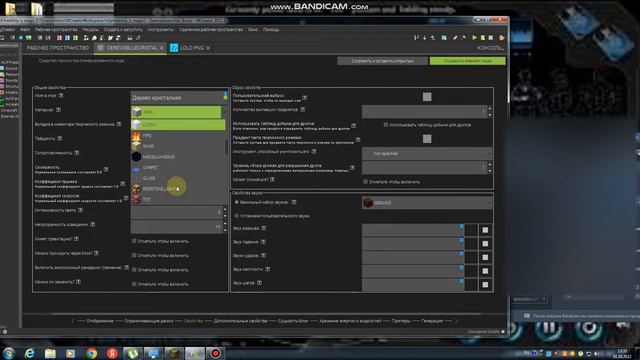
Task: Go to the Ограничивающие рамки page
Action: [149, 321]
